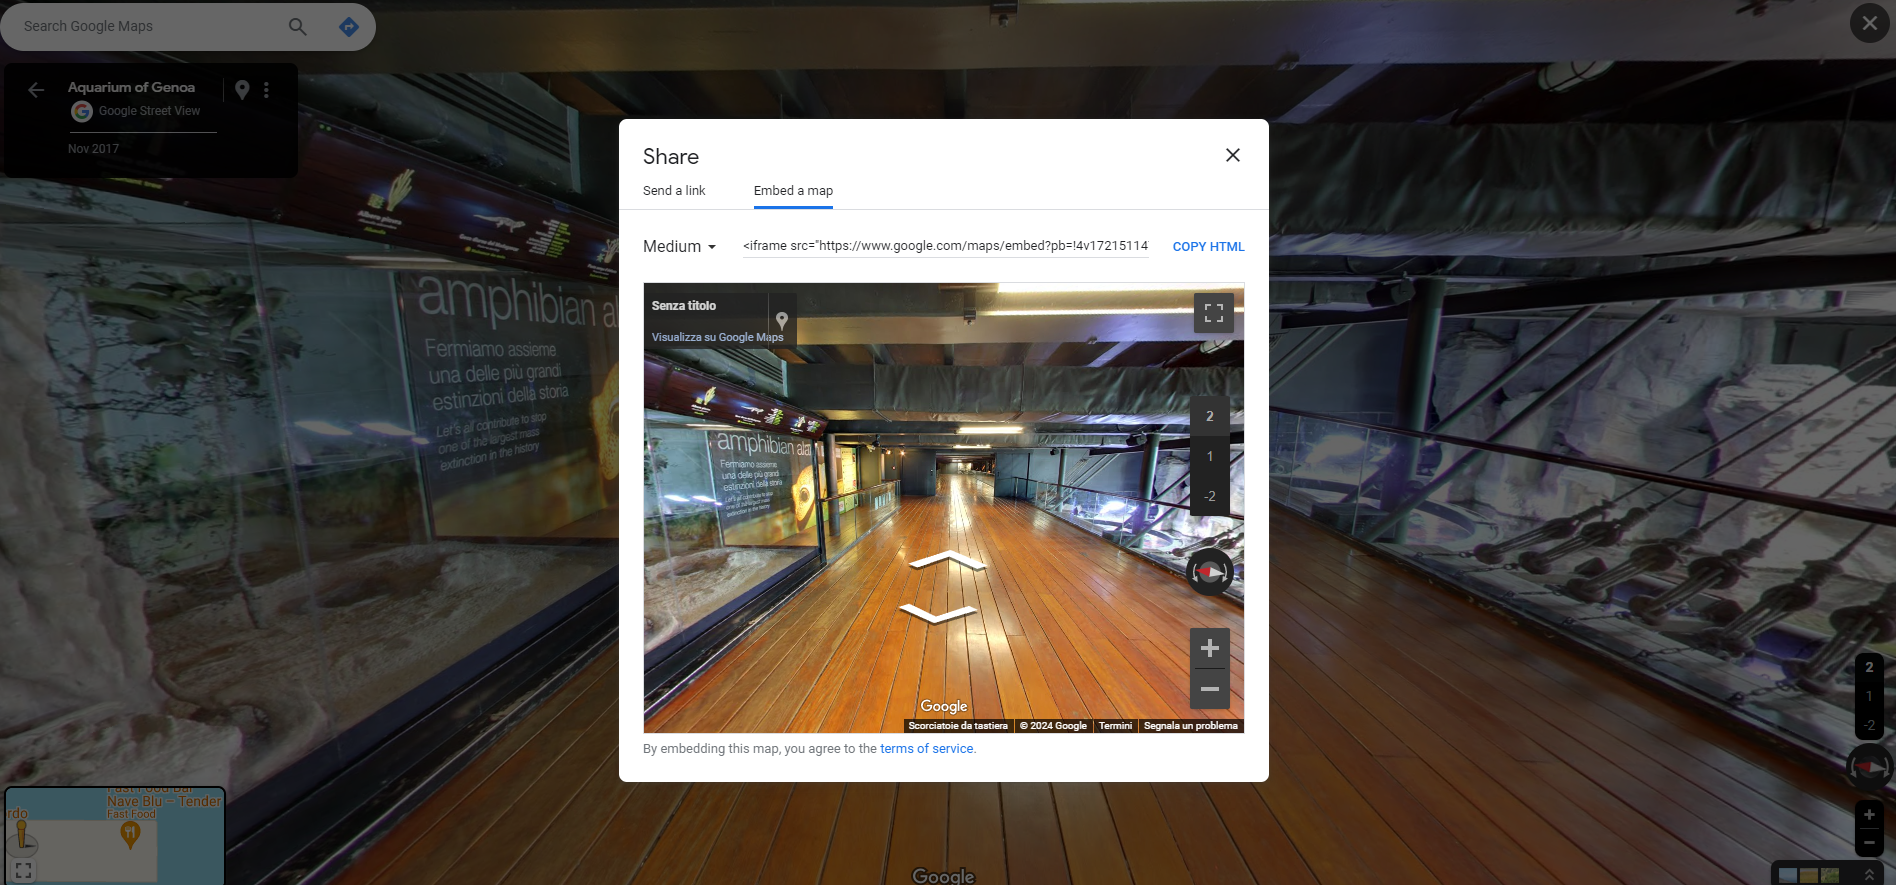Select floor 1 in the embed preview
The height and width of the screenshot is (885, 1896).
(x=1209, y=456)
